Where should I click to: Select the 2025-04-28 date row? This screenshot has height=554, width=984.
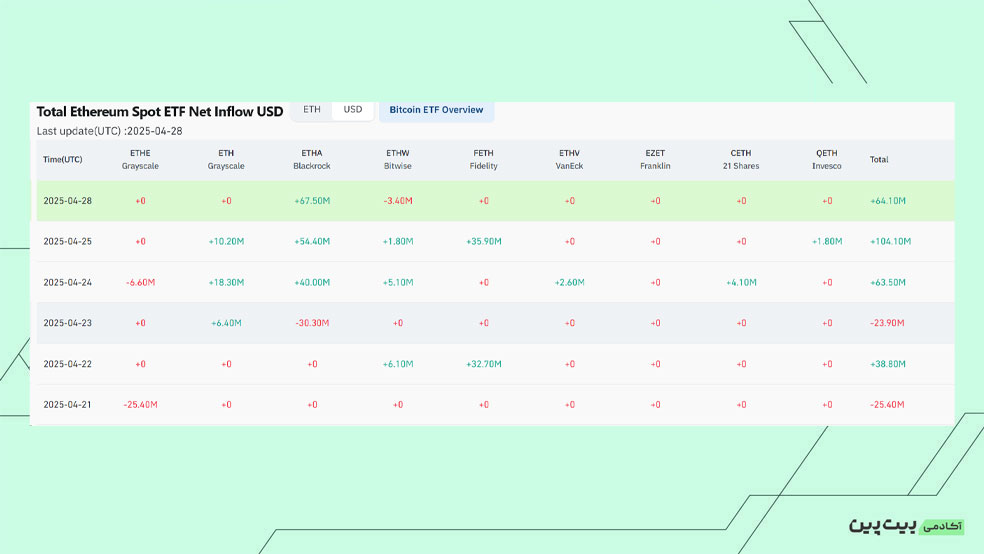pyautogui.click(x=495, y=201)
